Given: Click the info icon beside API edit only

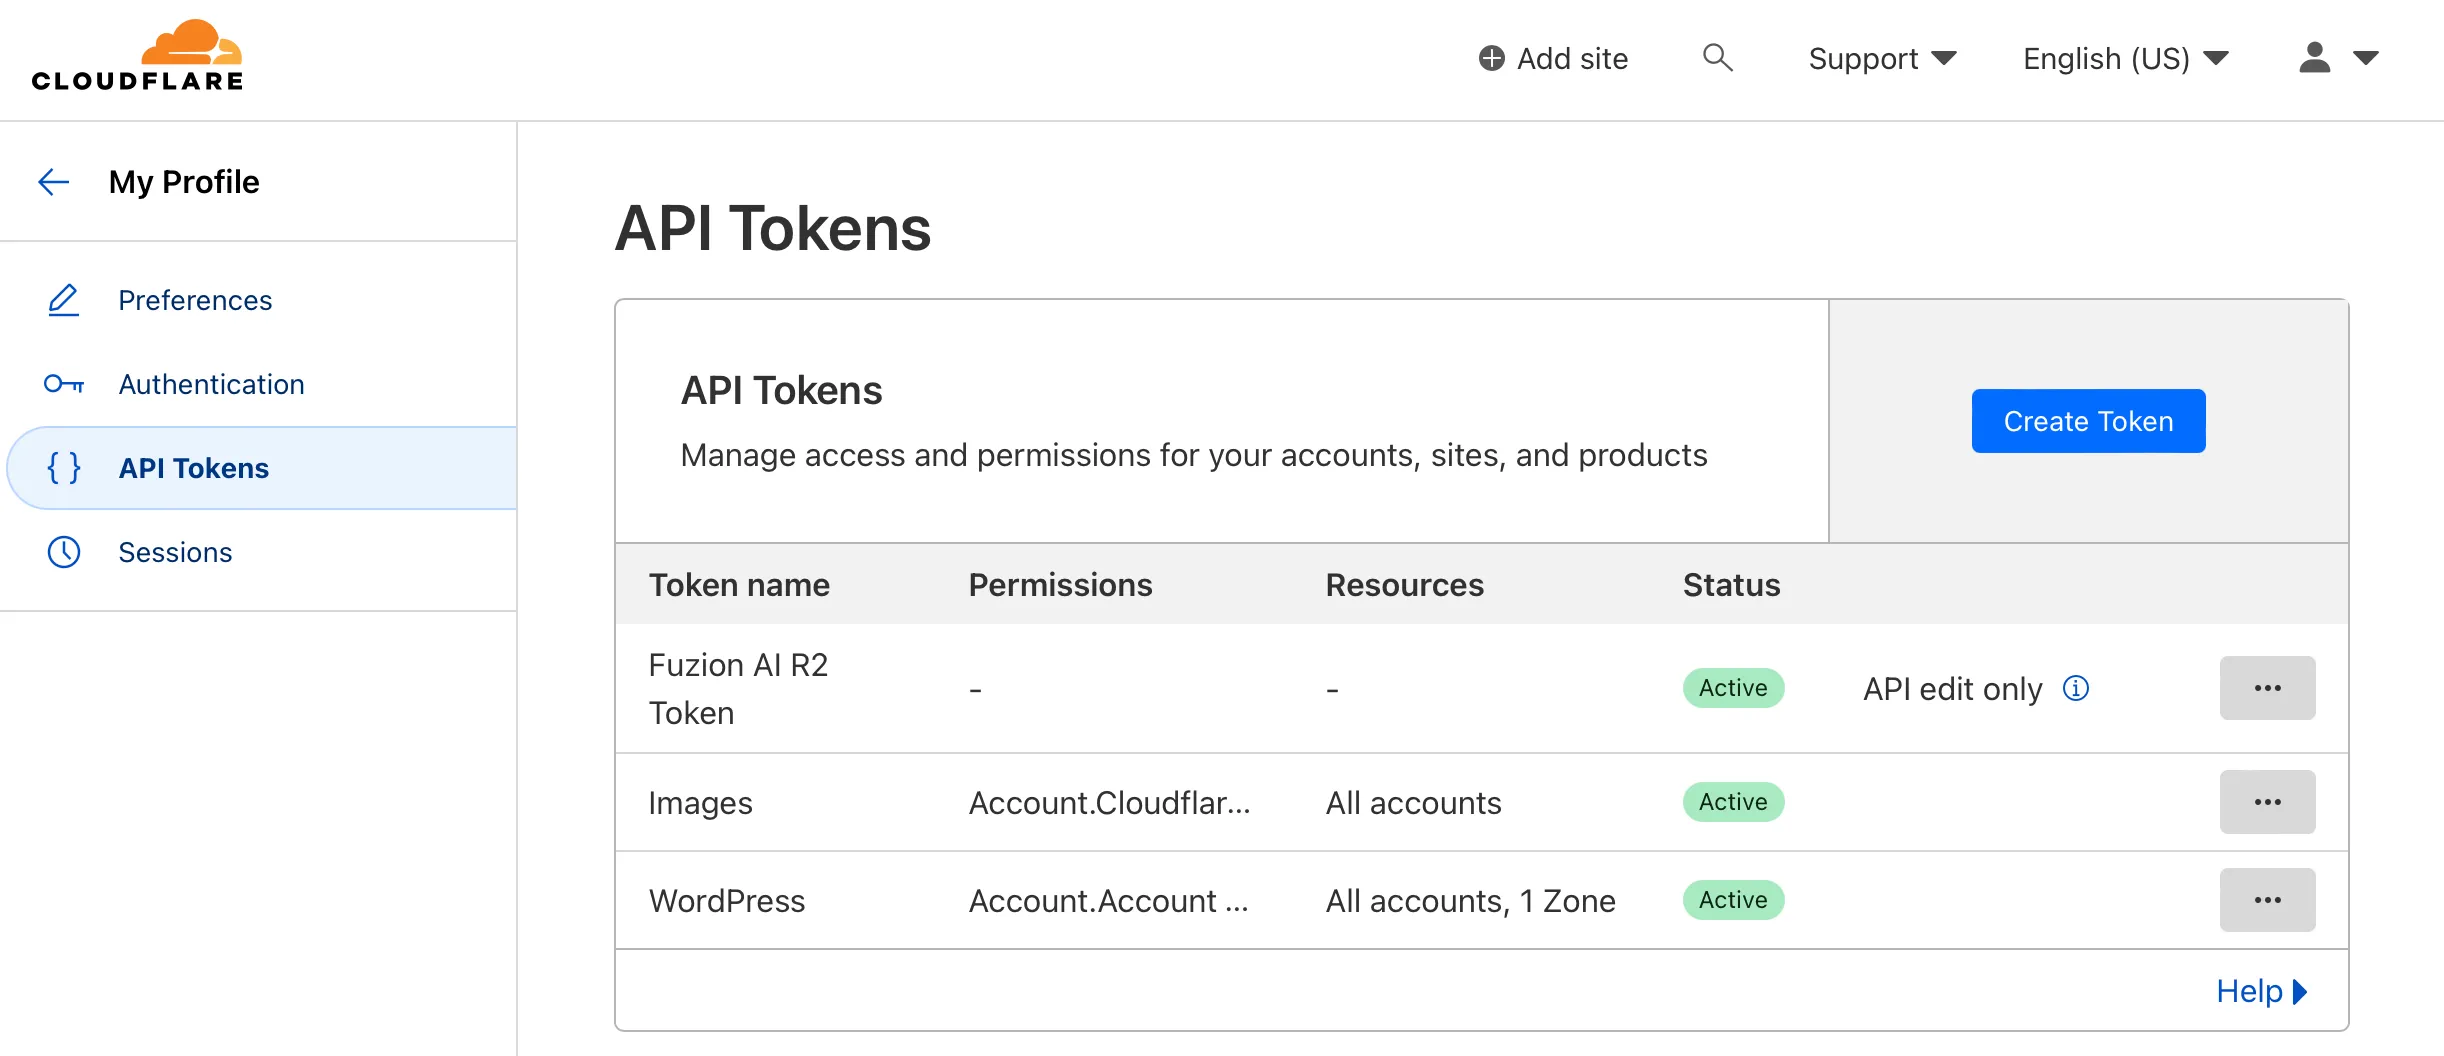Looking at the screenshot, I should [x=2075, y=688].
